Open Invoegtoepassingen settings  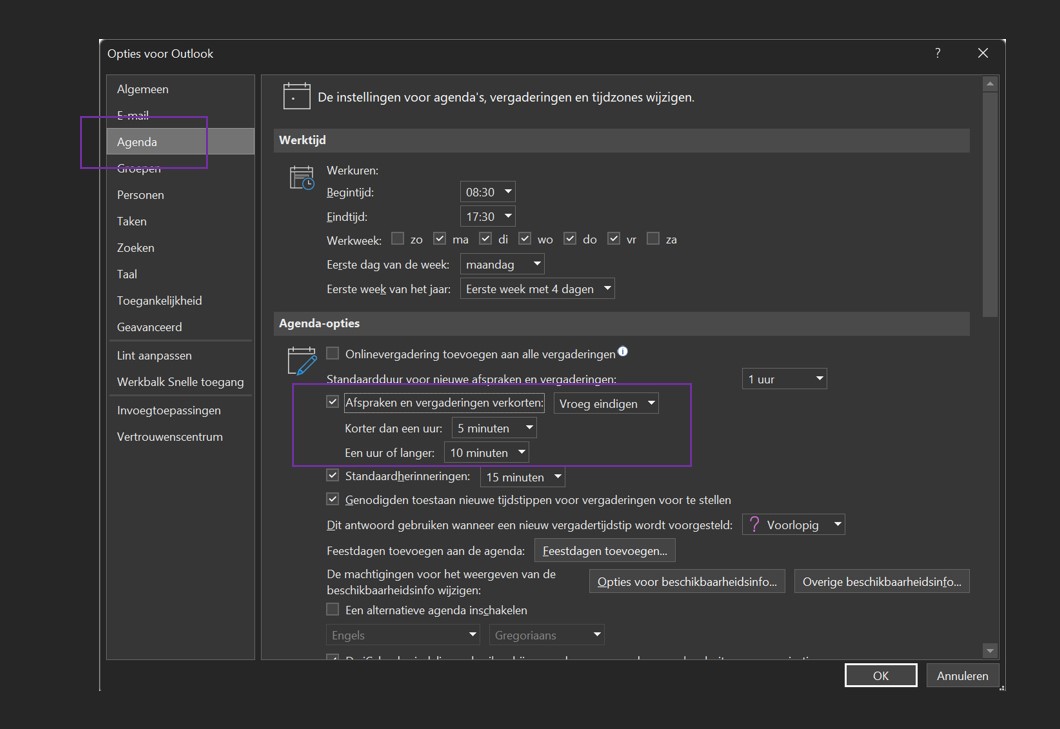click(x=180, y=410)
